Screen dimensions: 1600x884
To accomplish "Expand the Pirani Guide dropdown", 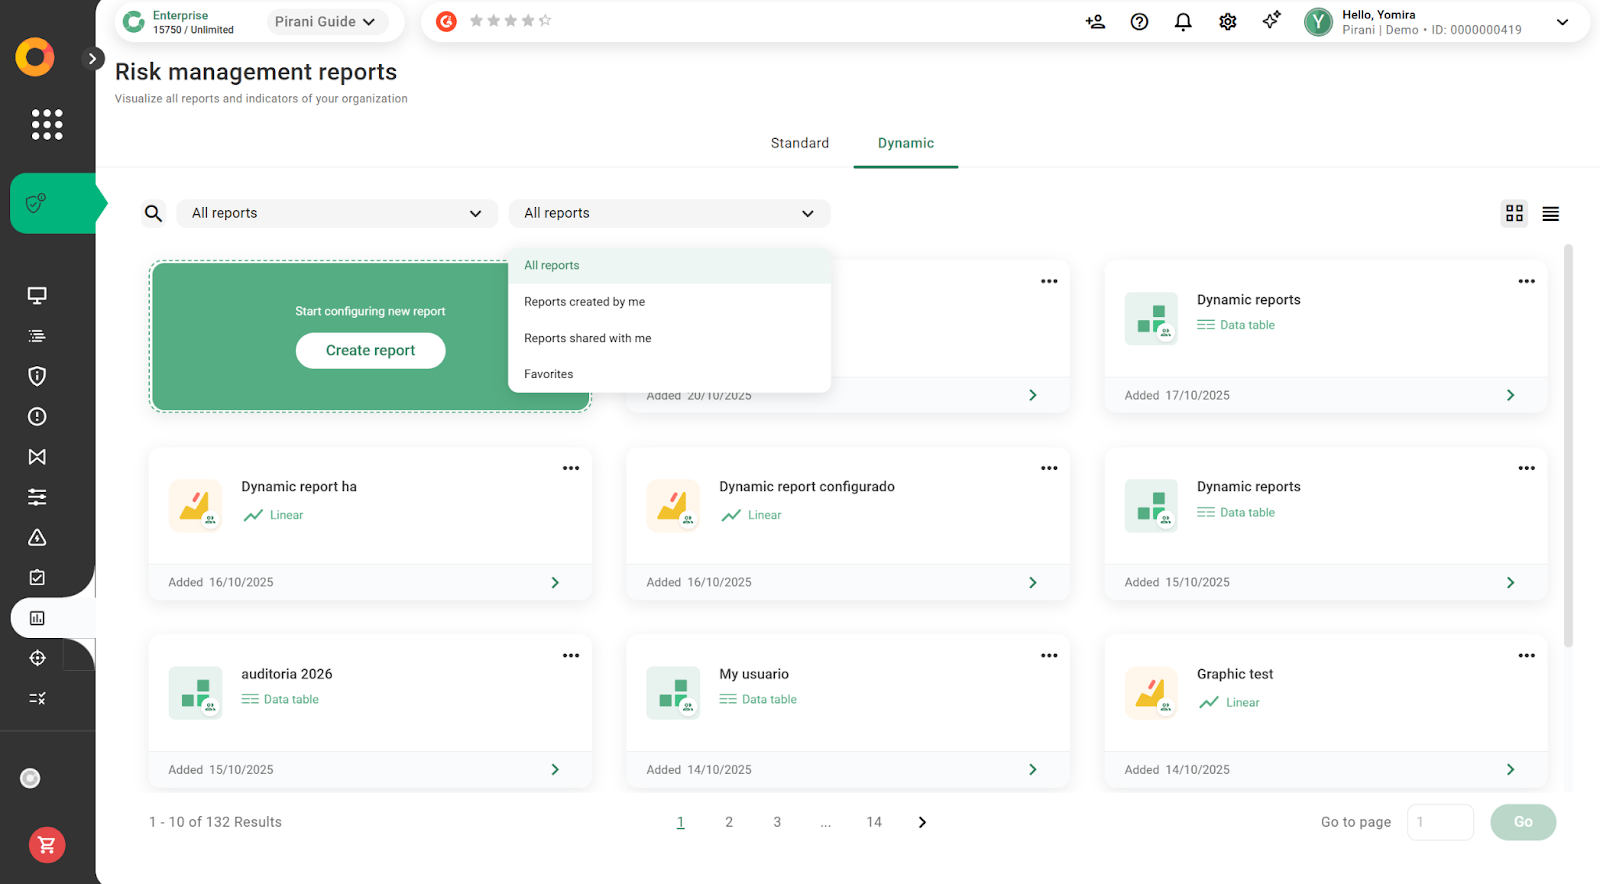I will coord(325,22).
